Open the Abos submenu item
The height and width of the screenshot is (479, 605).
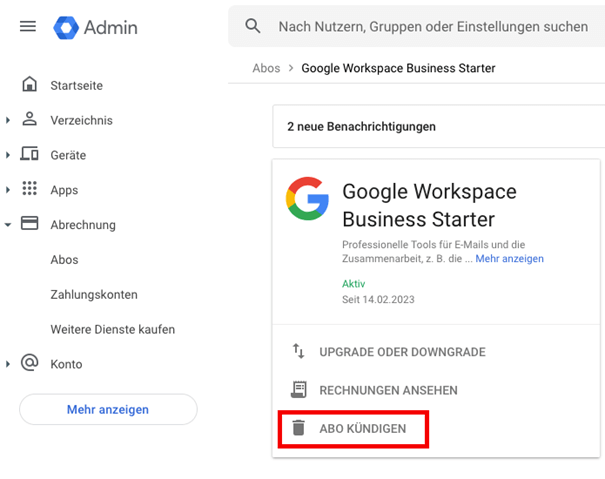pos(64,259)
